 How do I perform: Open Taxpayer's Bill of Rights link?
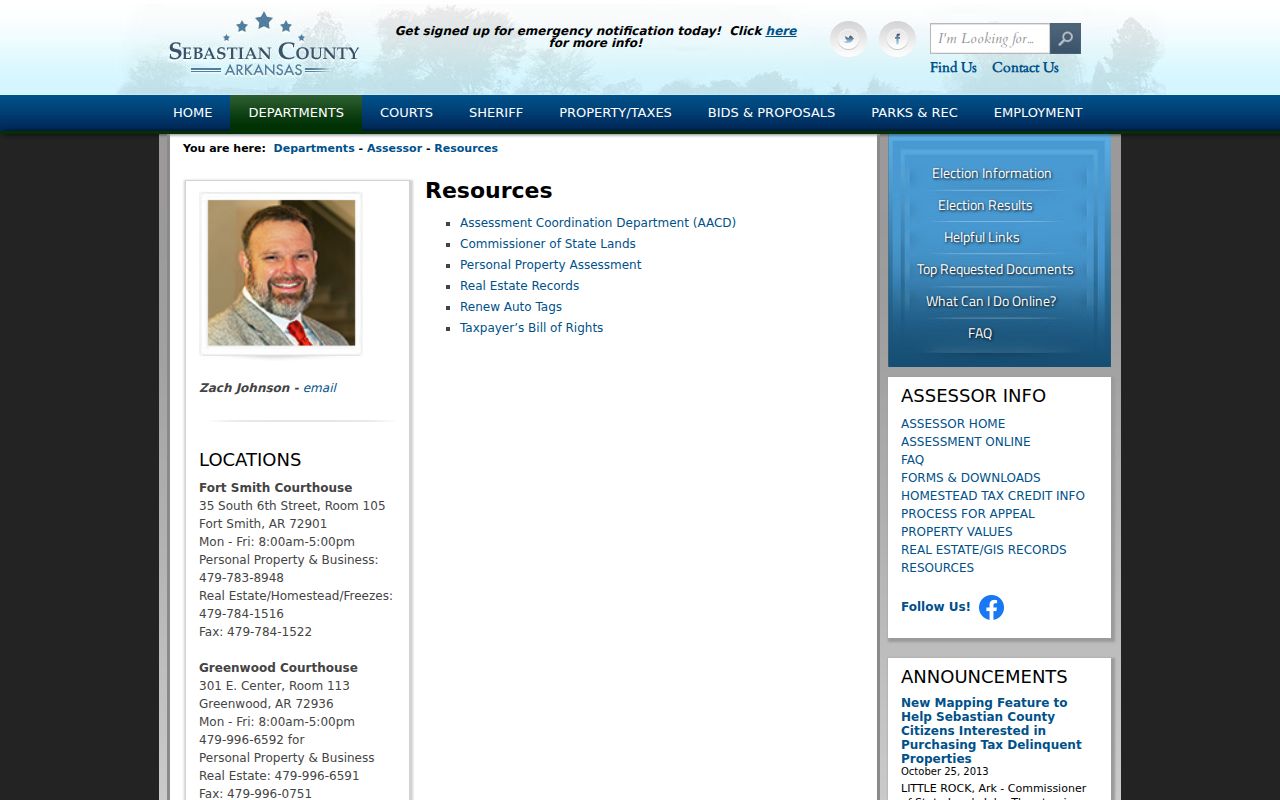532,328
